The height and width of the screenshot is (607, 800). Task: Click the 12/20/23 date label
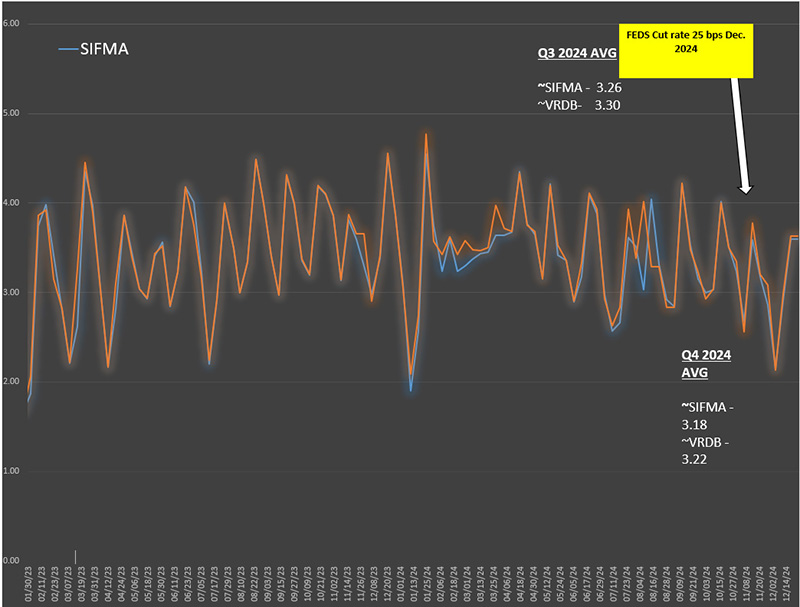pos(387,584)
